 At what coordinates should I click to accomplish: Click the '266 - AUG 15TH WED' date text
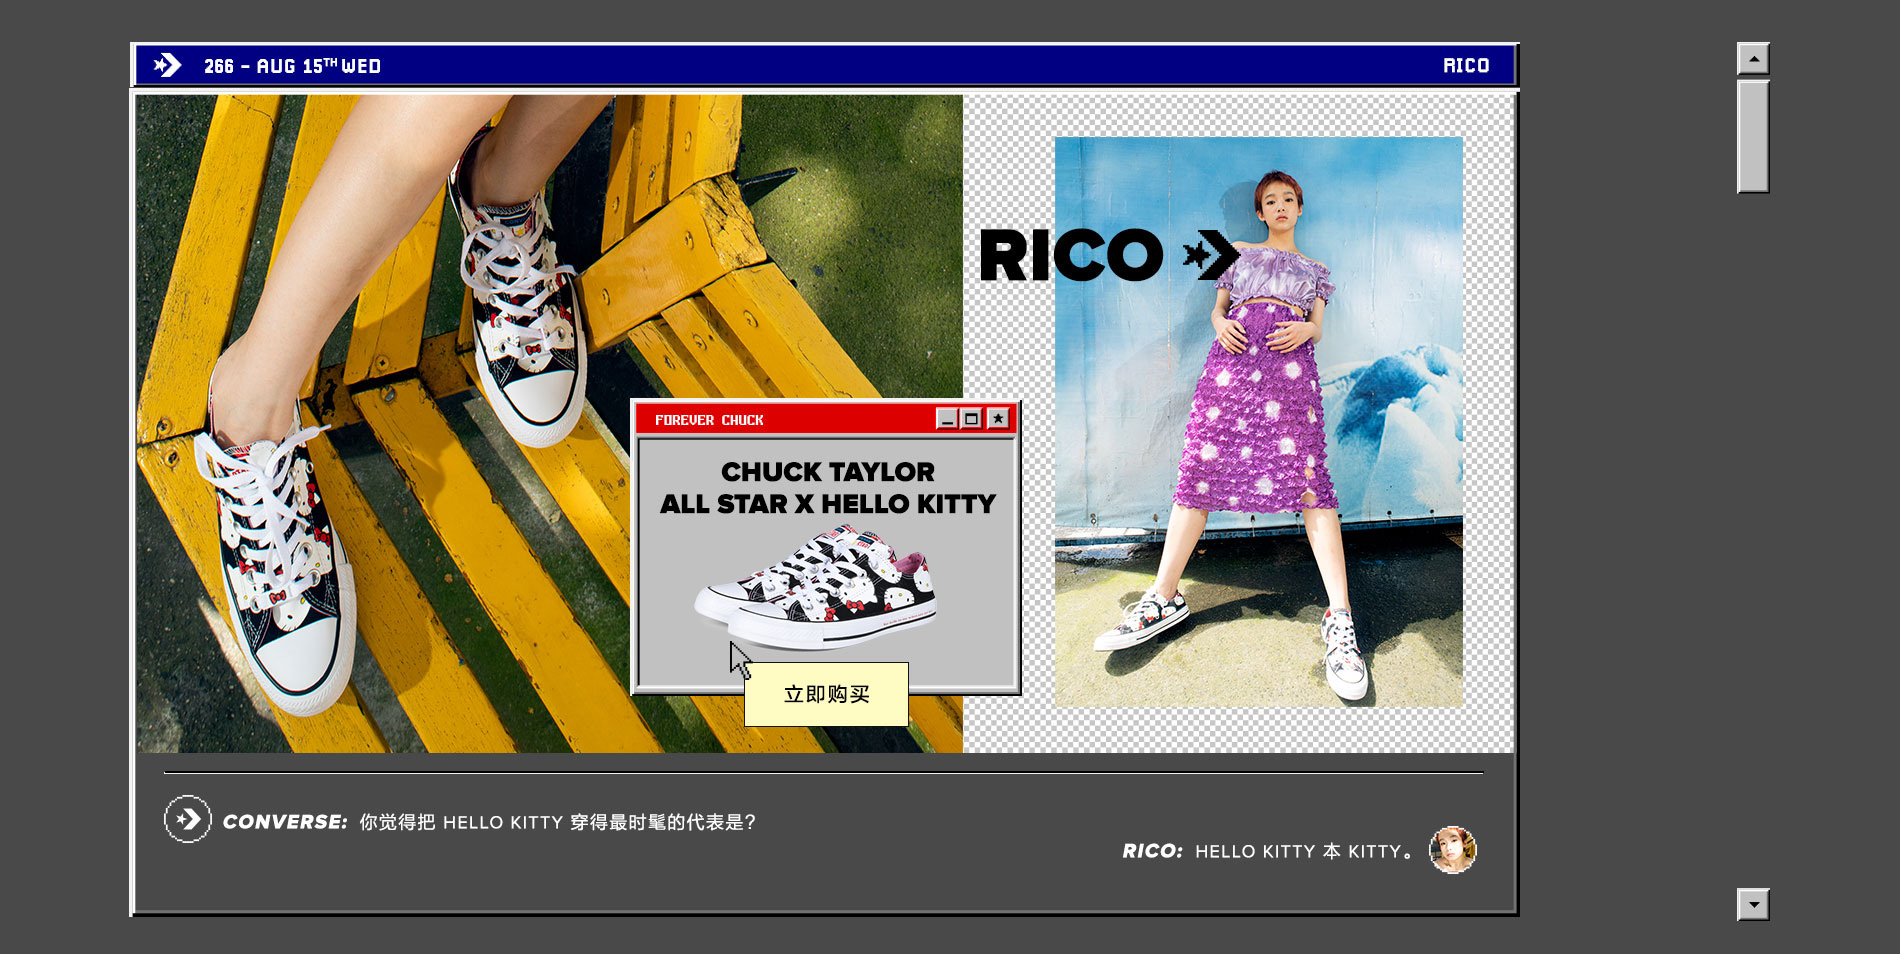coord(292,66)
